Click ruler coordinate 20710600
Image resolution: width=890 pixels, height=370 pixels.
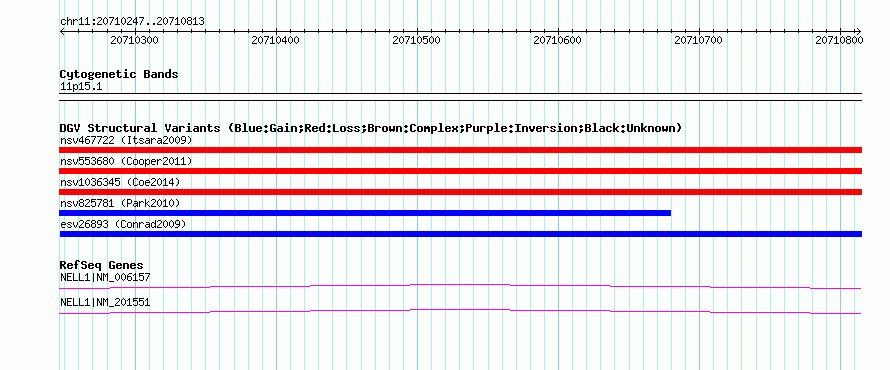(x=557, y=40)
